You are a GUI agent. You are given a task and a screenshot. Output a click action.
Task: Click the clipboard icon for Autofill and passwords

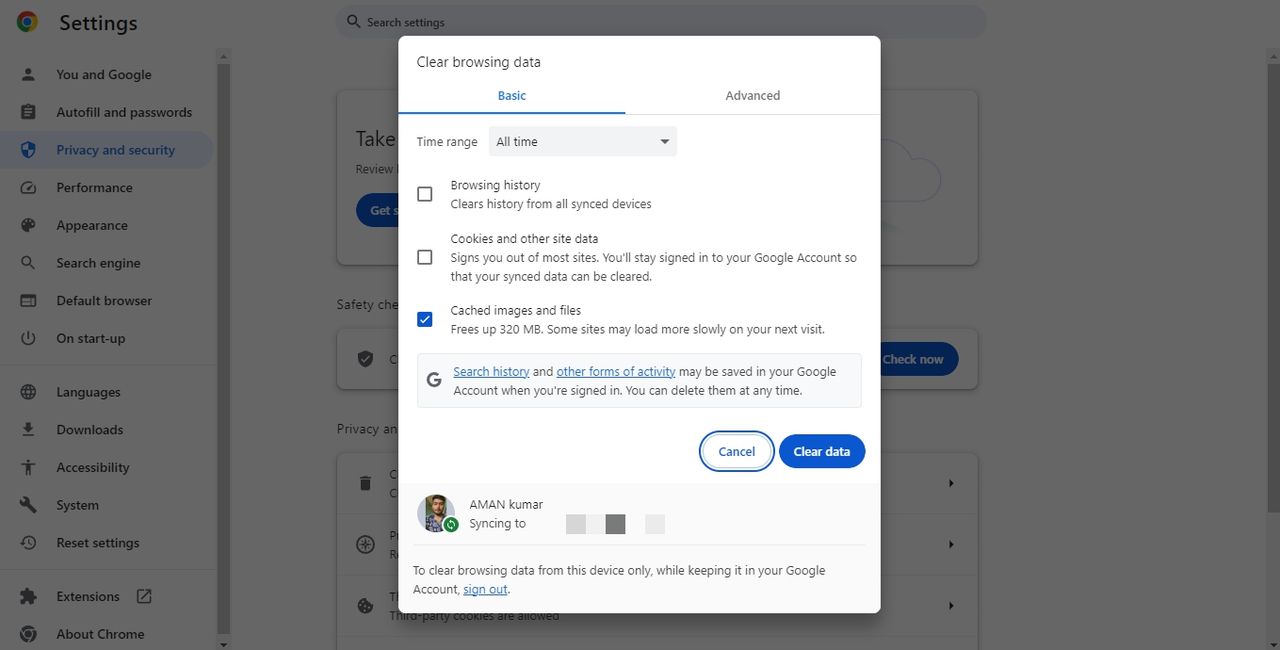(x=28, y=112)
